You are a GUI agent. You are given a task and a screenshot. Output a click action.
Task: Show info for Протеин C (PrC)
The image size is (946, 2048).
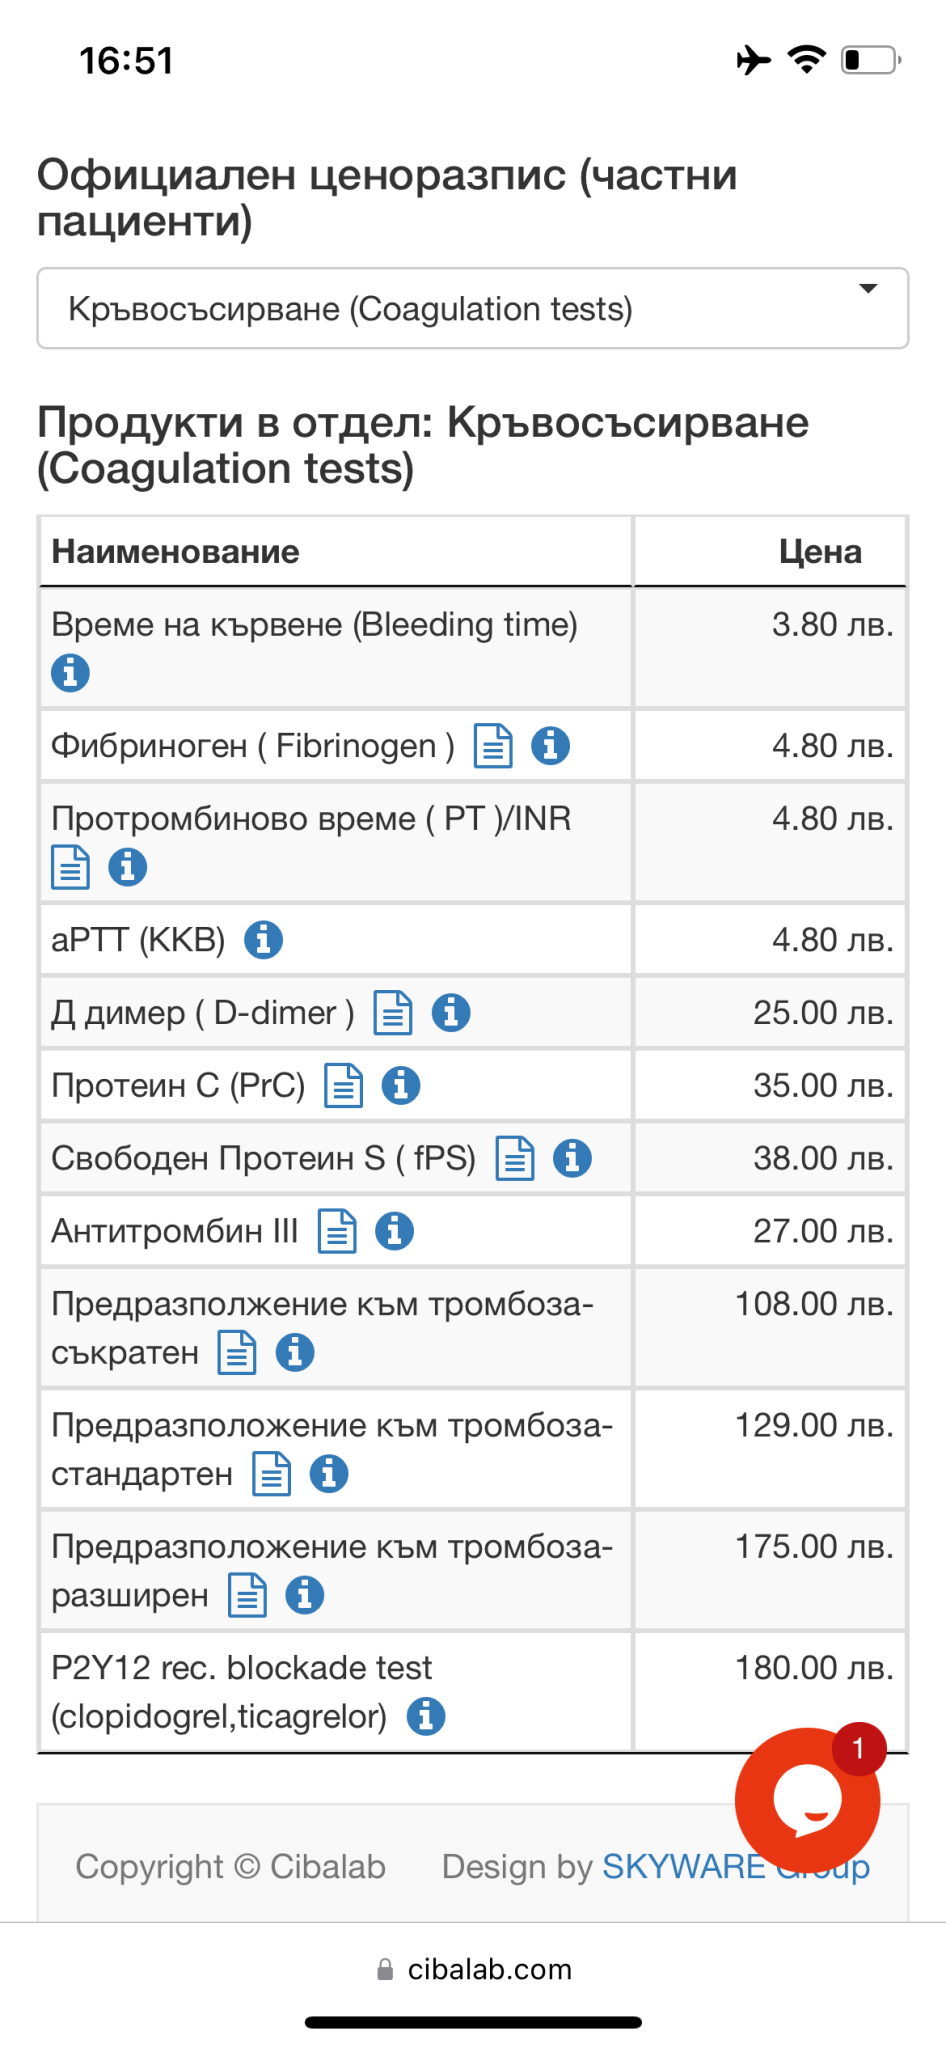point(401,1086)
